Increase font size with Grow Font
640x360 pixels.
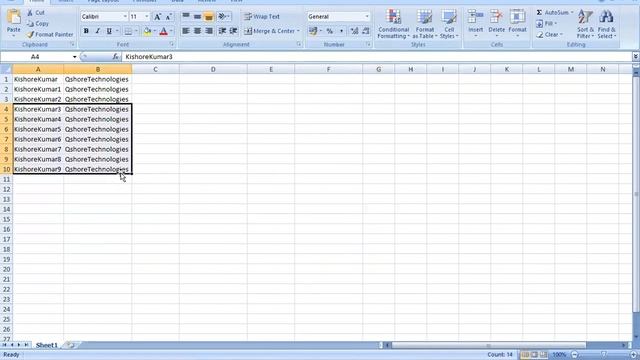[x=157, y=17]
